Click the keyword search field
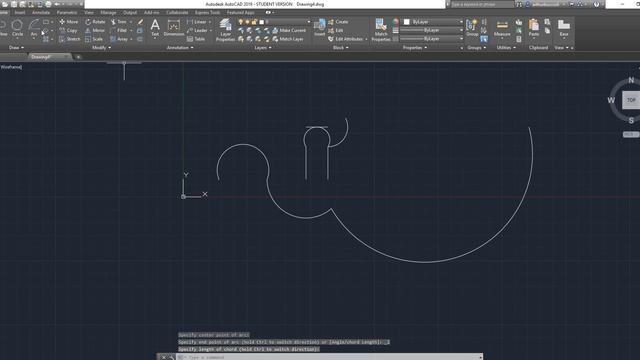 [x=482, y=4]
